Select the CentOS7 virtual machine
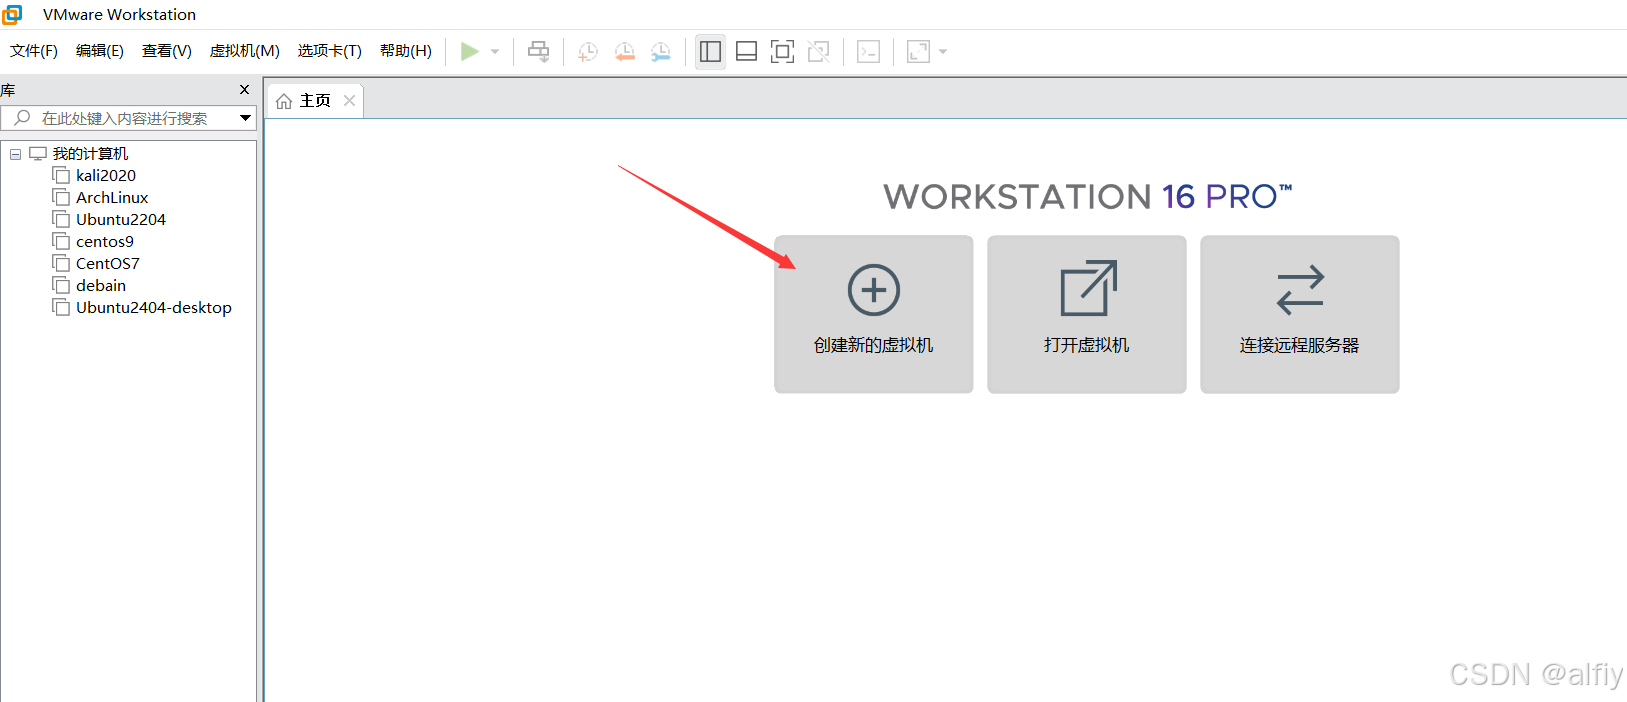 pyautogui.click(x=108, y=264)
